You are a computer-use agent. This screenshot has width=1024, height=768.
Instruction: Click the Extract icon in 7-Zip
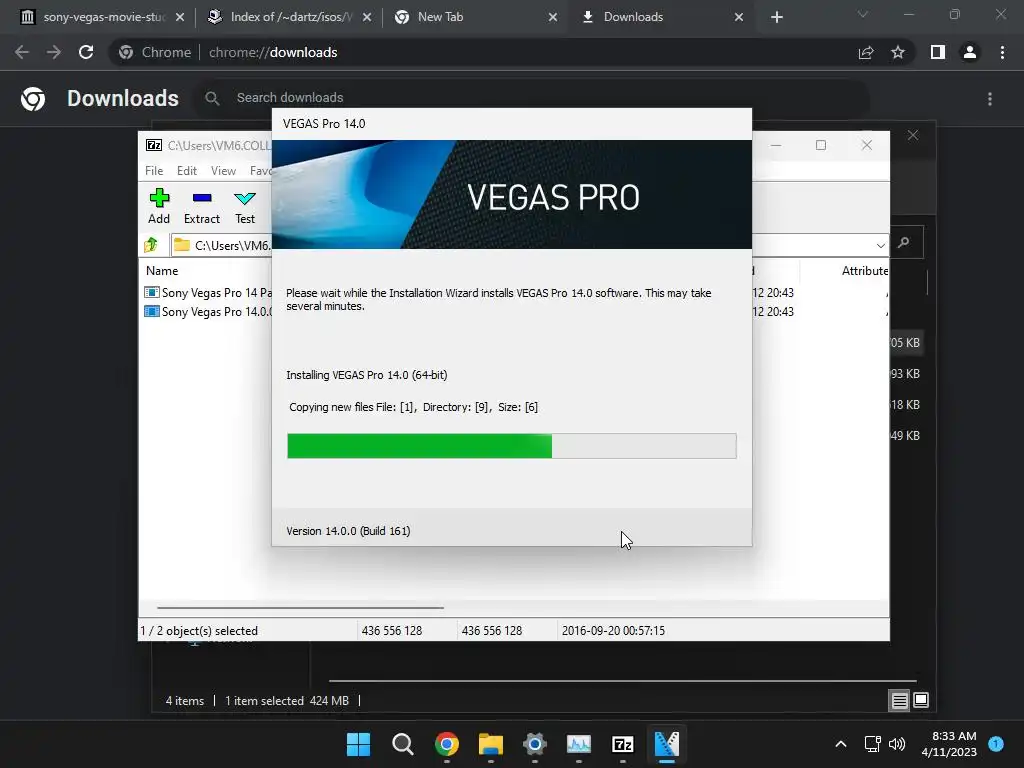pyautogui.click(x=202, y=206)
